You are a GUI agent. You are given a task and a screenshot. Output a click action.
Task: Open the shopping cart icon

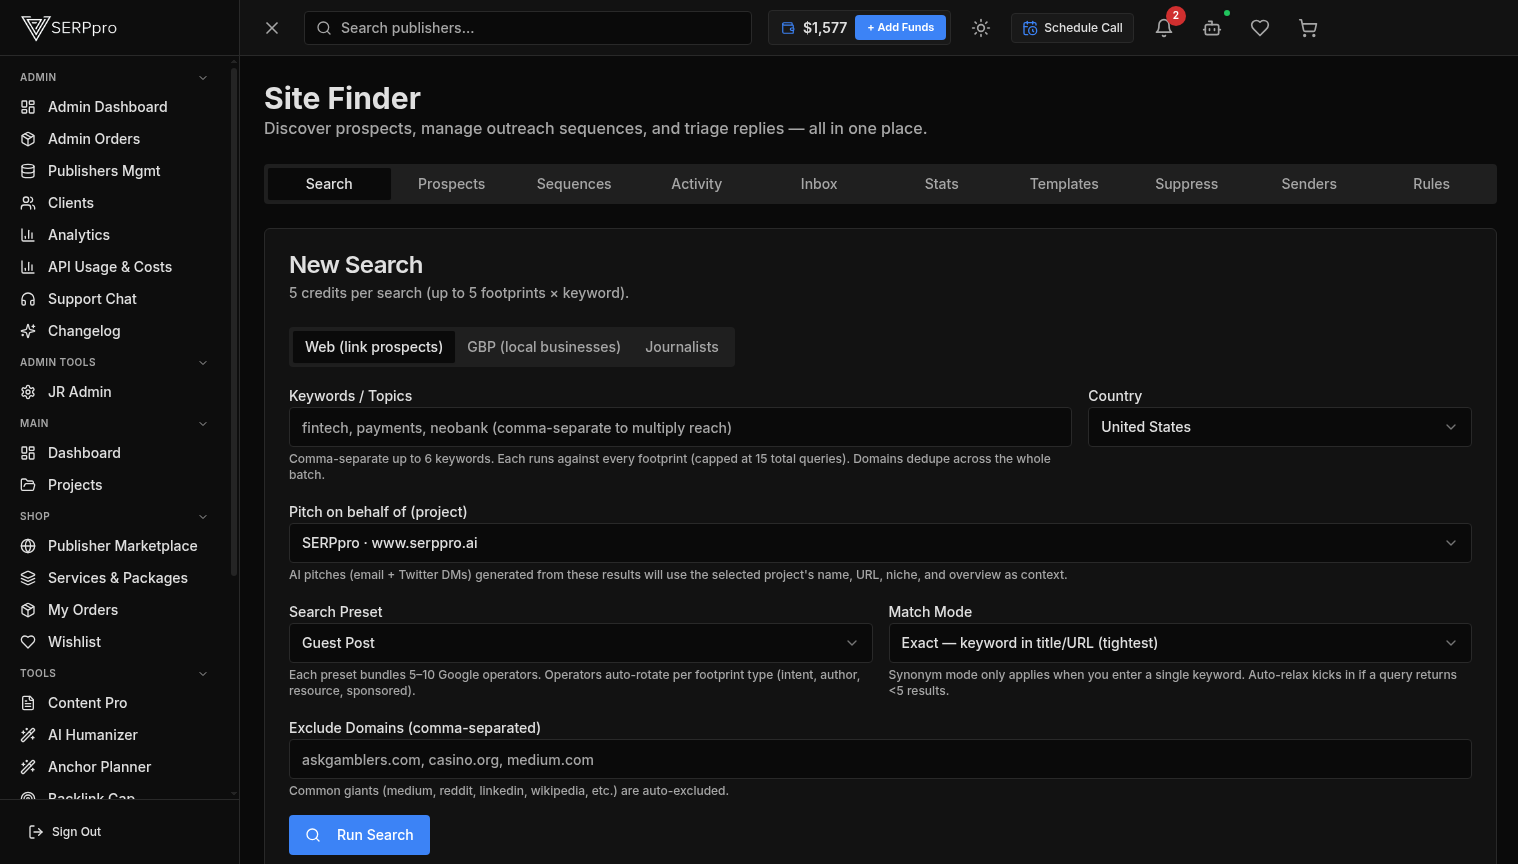(x=1308, y=28)
